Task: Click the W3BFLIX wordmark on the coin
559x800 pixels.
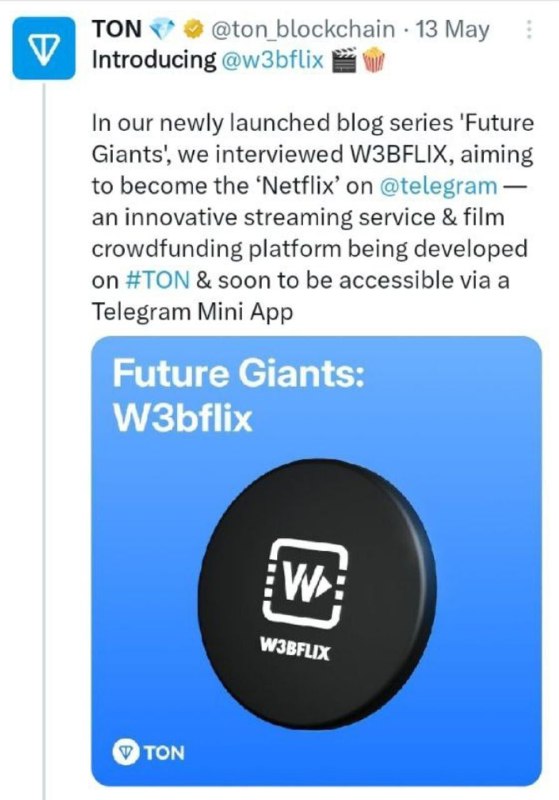Action: coord(295,649)
